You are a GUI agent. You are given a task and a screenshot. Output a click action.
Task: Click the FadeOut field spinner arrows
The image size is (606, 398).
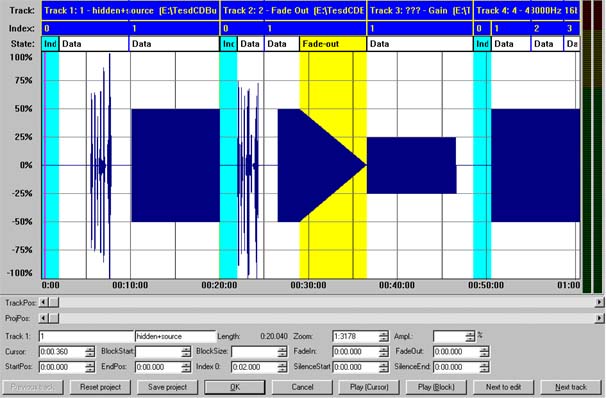(x=484, y=352)
